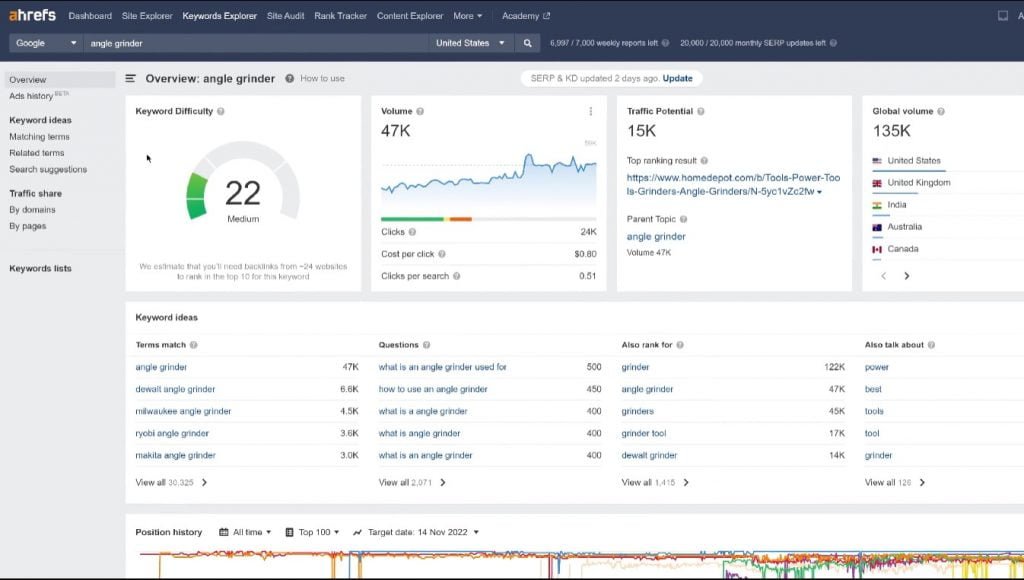Click help icon beside Cost per click
Image resolution: width=1024 pixels, height=580 pixels.
[441, 254]
